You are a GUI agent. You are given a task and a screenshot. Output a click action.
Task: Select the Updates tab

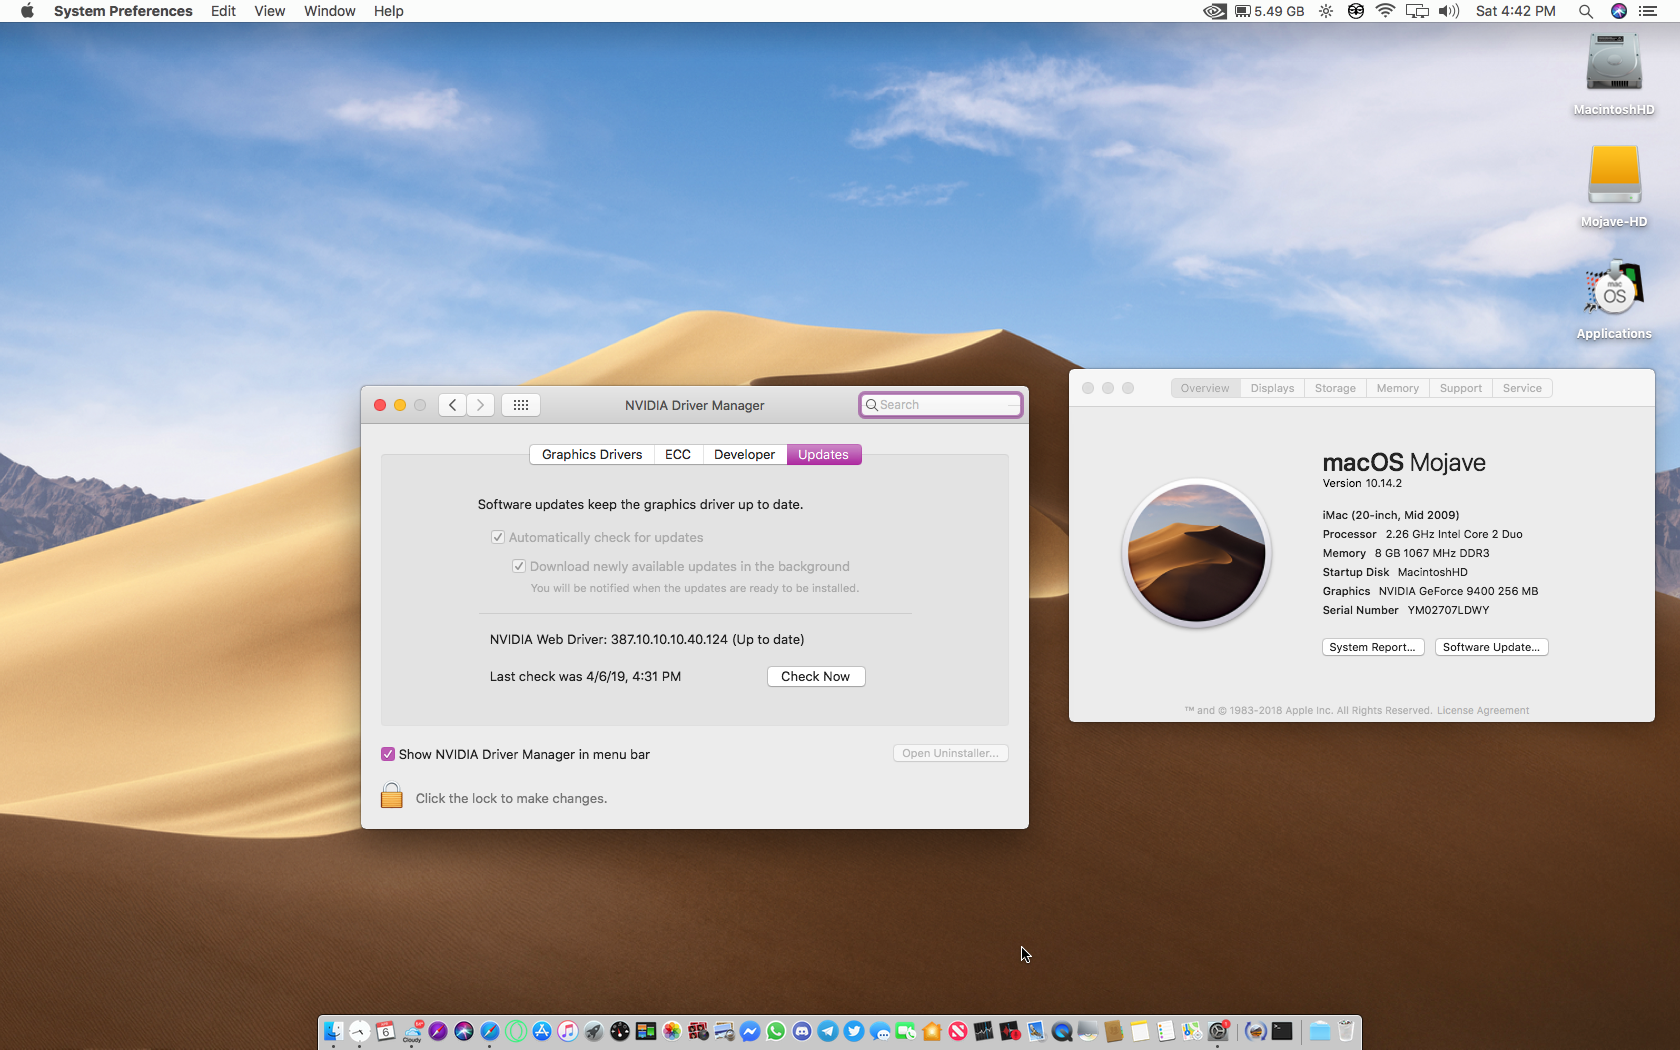[824, 454]
